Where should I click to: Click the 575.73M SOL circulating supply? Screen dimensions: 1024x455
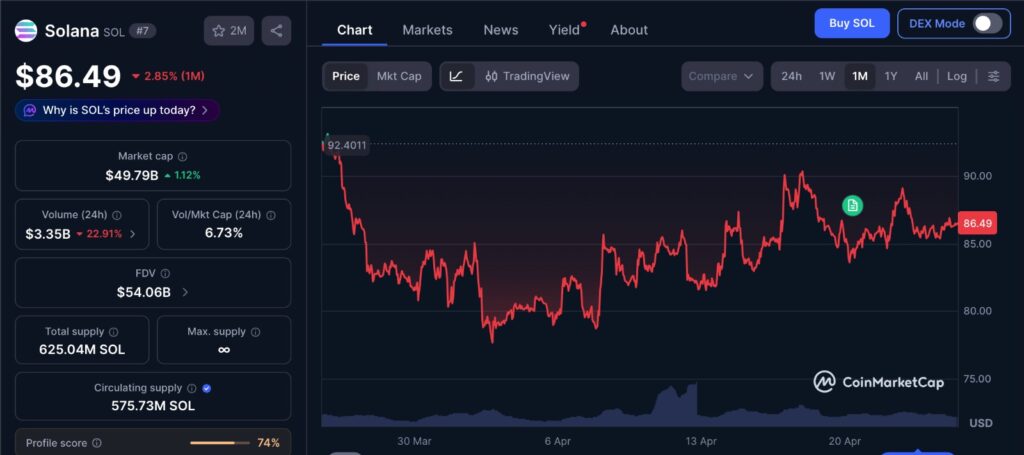153,406
